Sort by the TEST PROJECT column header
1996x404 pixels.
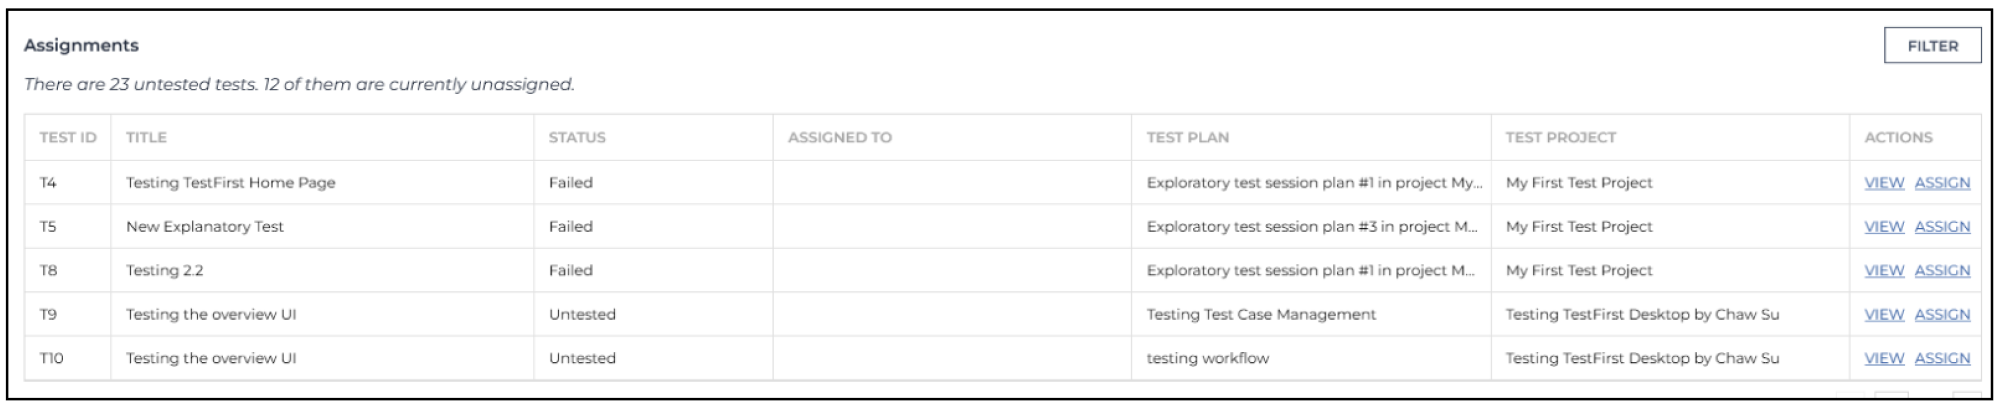(1561, 138)
